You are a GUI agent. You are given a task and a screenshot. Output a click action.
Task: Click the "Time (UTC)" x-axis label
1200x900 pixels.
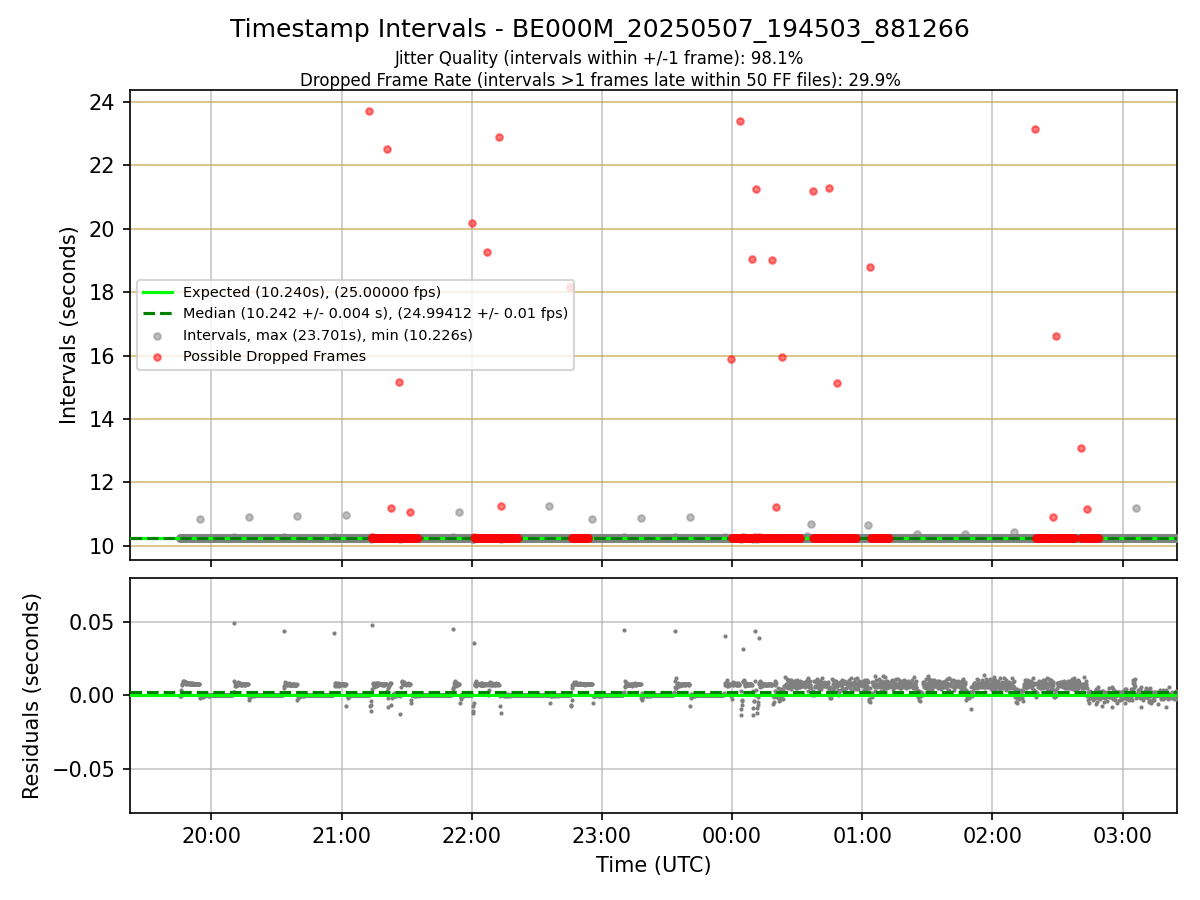[x=653, y=865]
